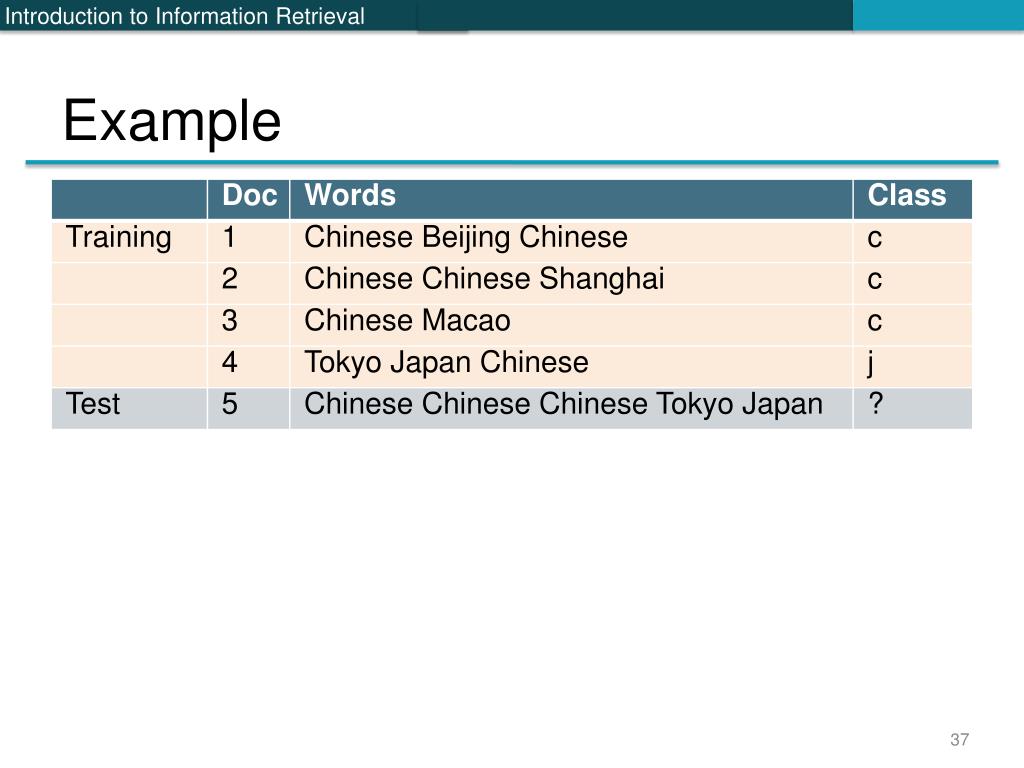This screenshot has width=1024, height=768.
Task: Click the 'Introduction to Information Retrieval' header text
Action: tap(185, 16)
